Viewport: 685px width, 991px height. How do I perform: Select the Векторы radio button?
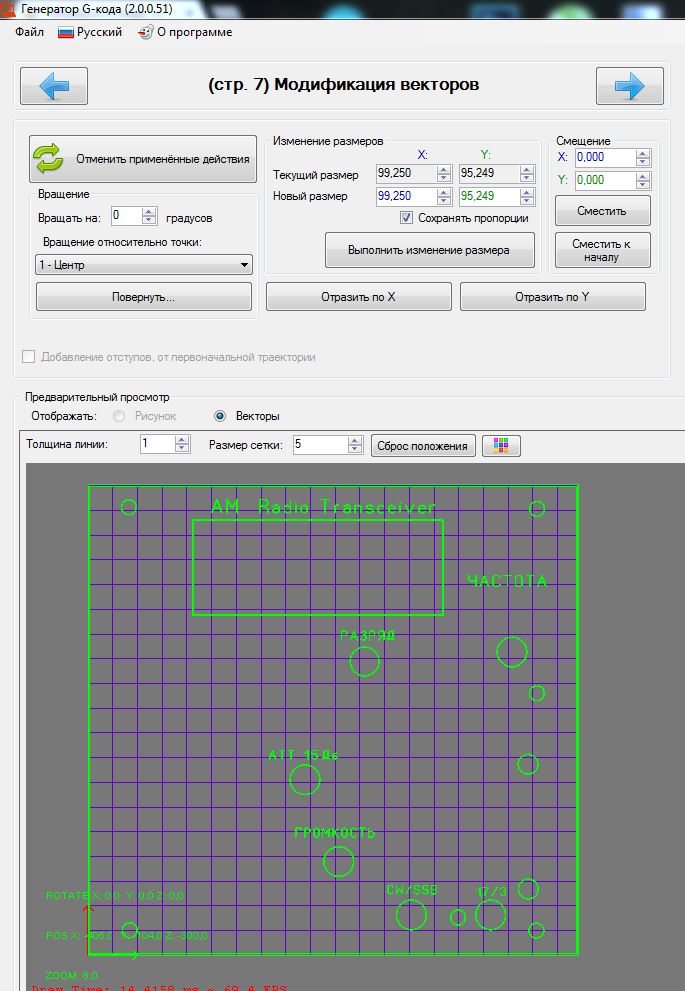(220, 416)
